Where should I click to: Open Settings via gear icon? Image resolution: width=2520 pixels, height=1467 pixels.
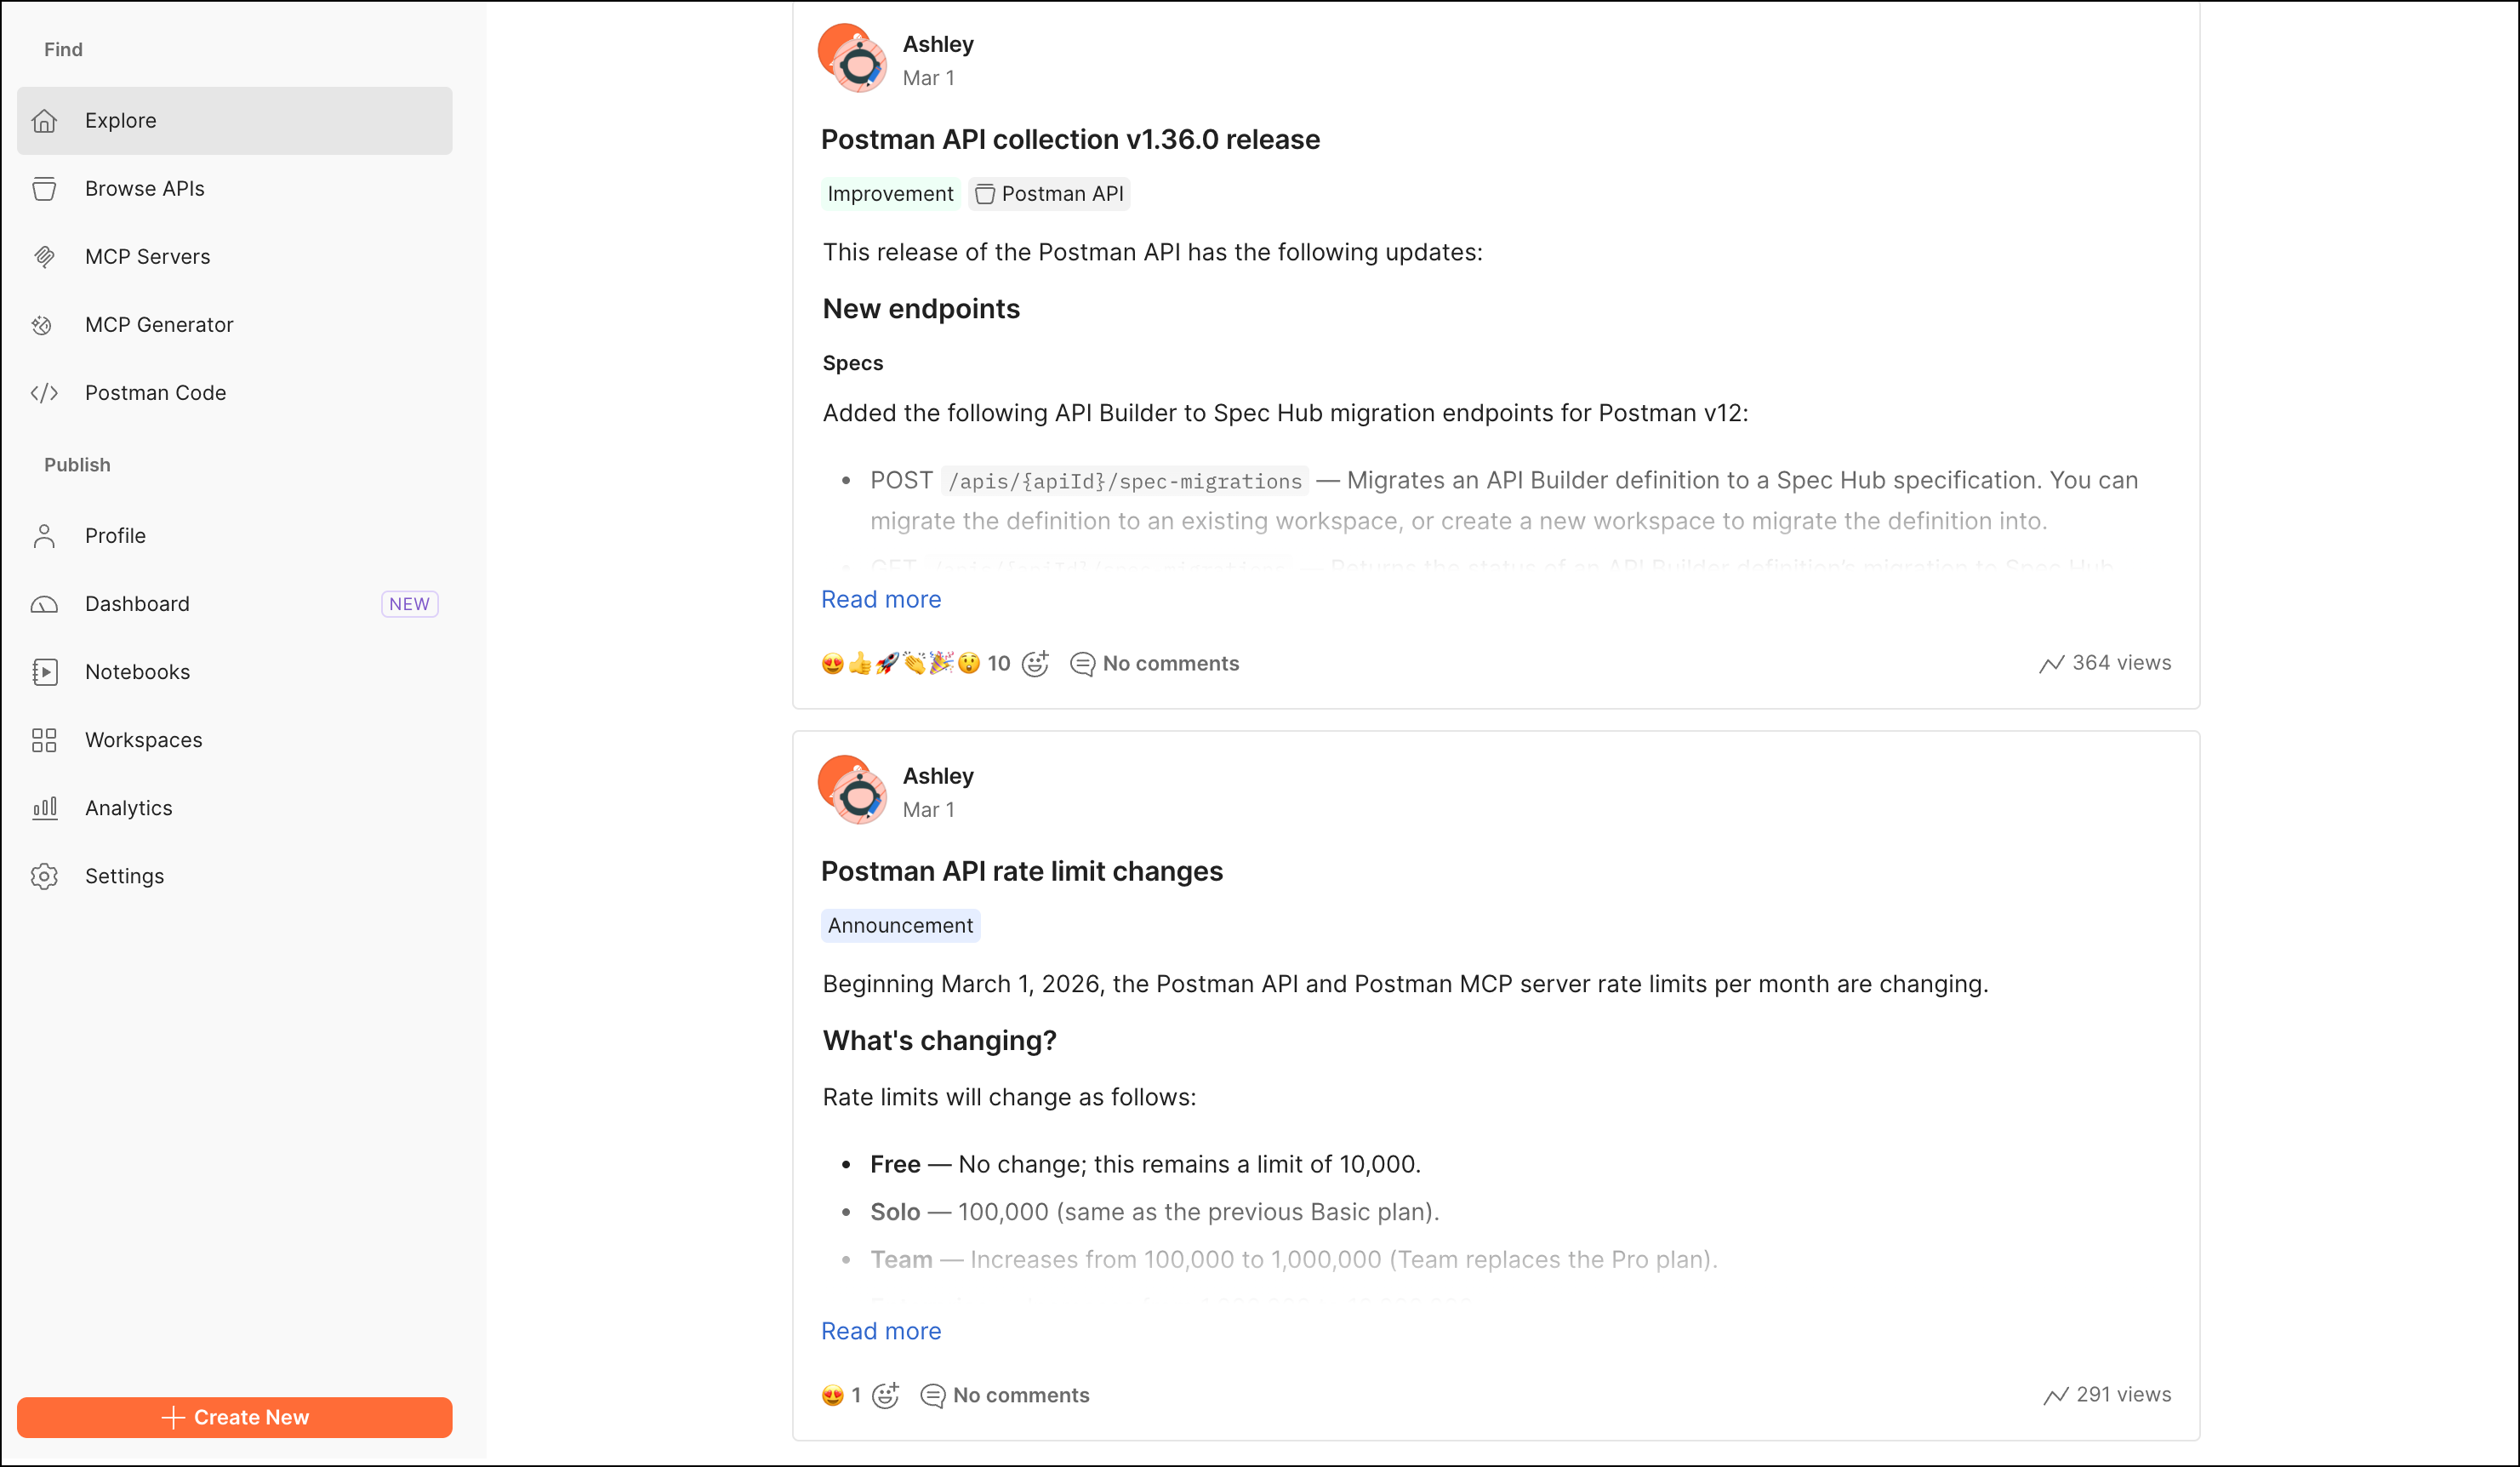[x=44, y=876]
